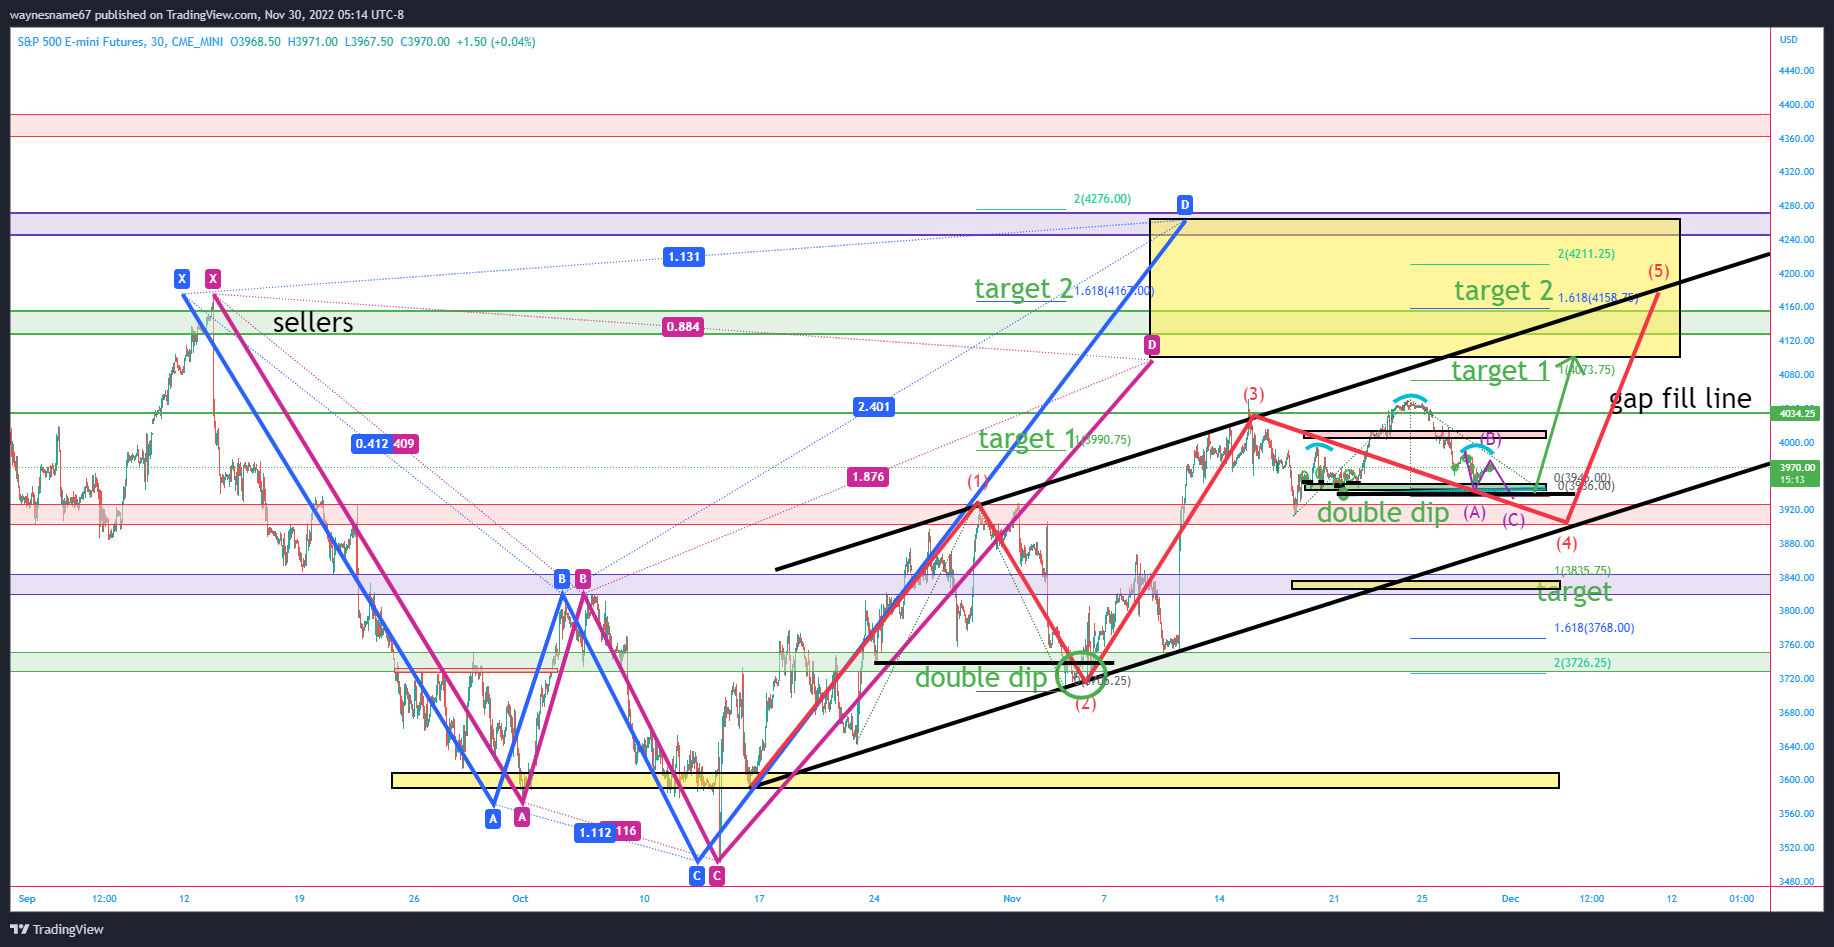
Task: Select the magenta X harmonic point marker
Action: [x=213, y=279]
